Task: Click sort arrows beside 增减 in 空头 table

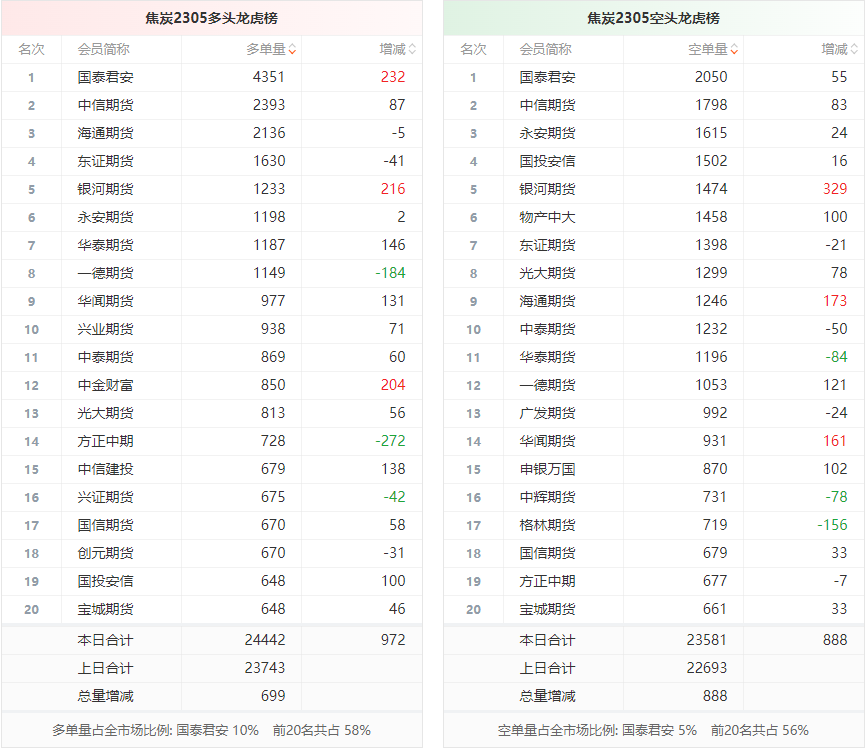Action: [x=854, y=49]
